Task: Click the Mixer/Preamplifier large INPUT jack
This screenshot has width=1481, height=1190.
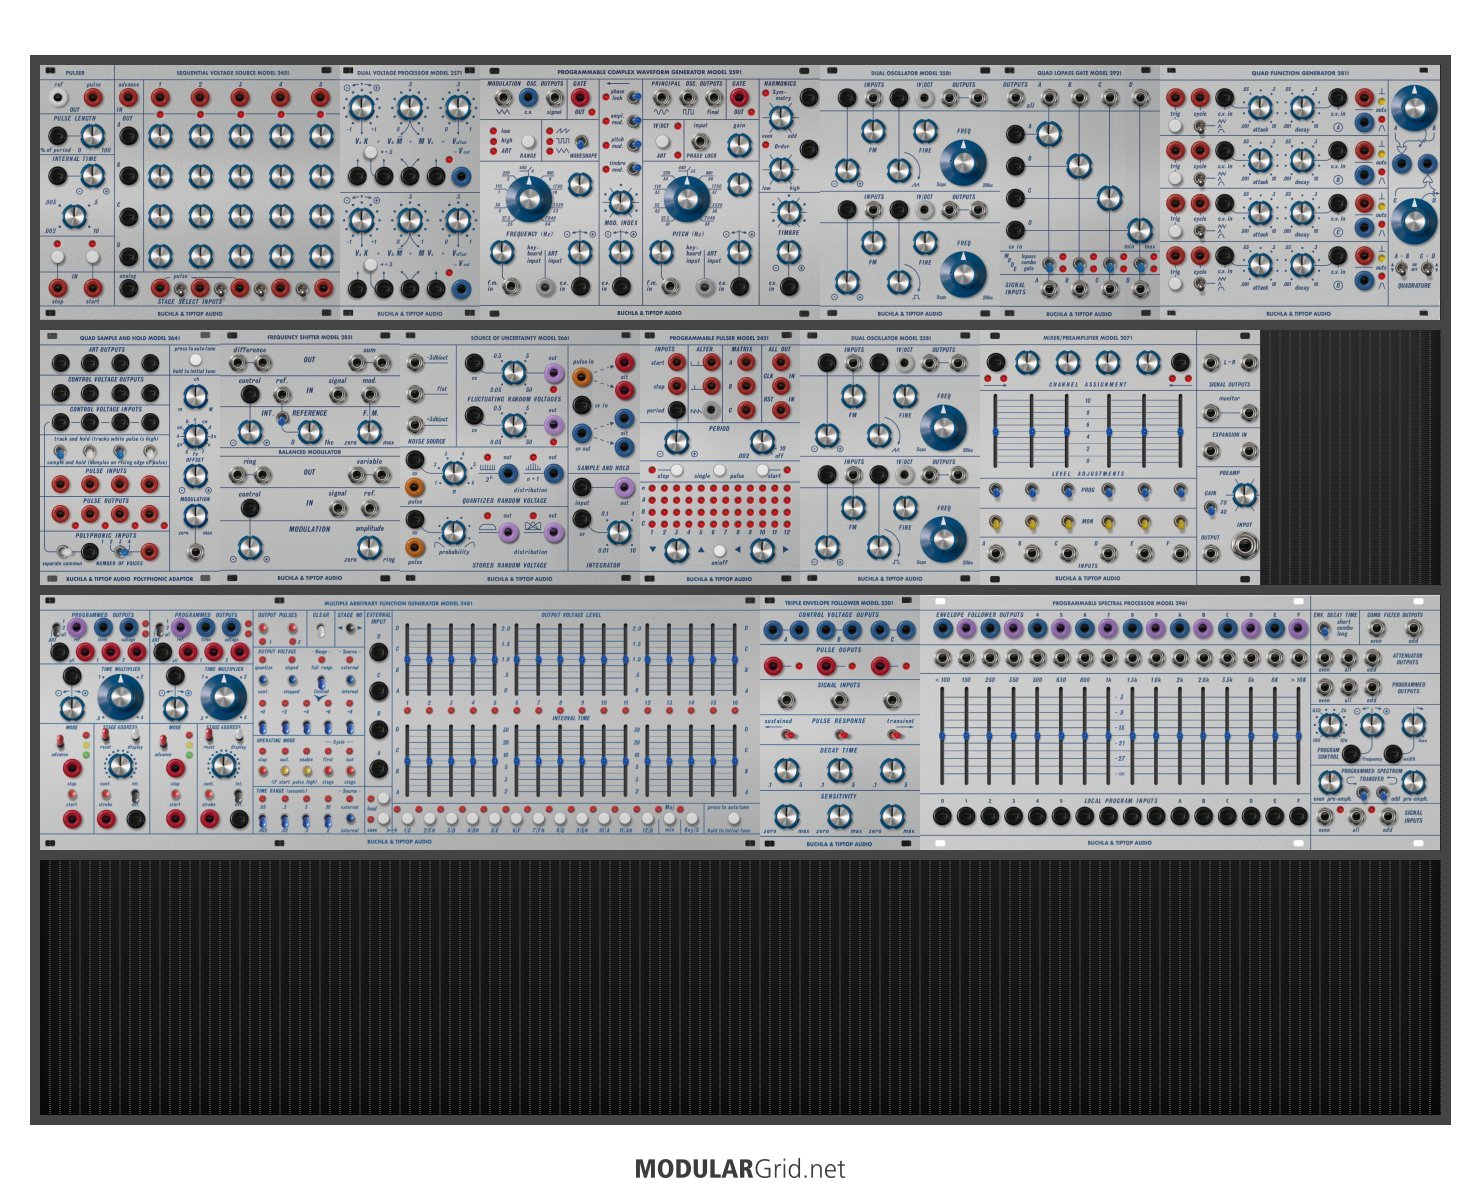Action: 1244,546
